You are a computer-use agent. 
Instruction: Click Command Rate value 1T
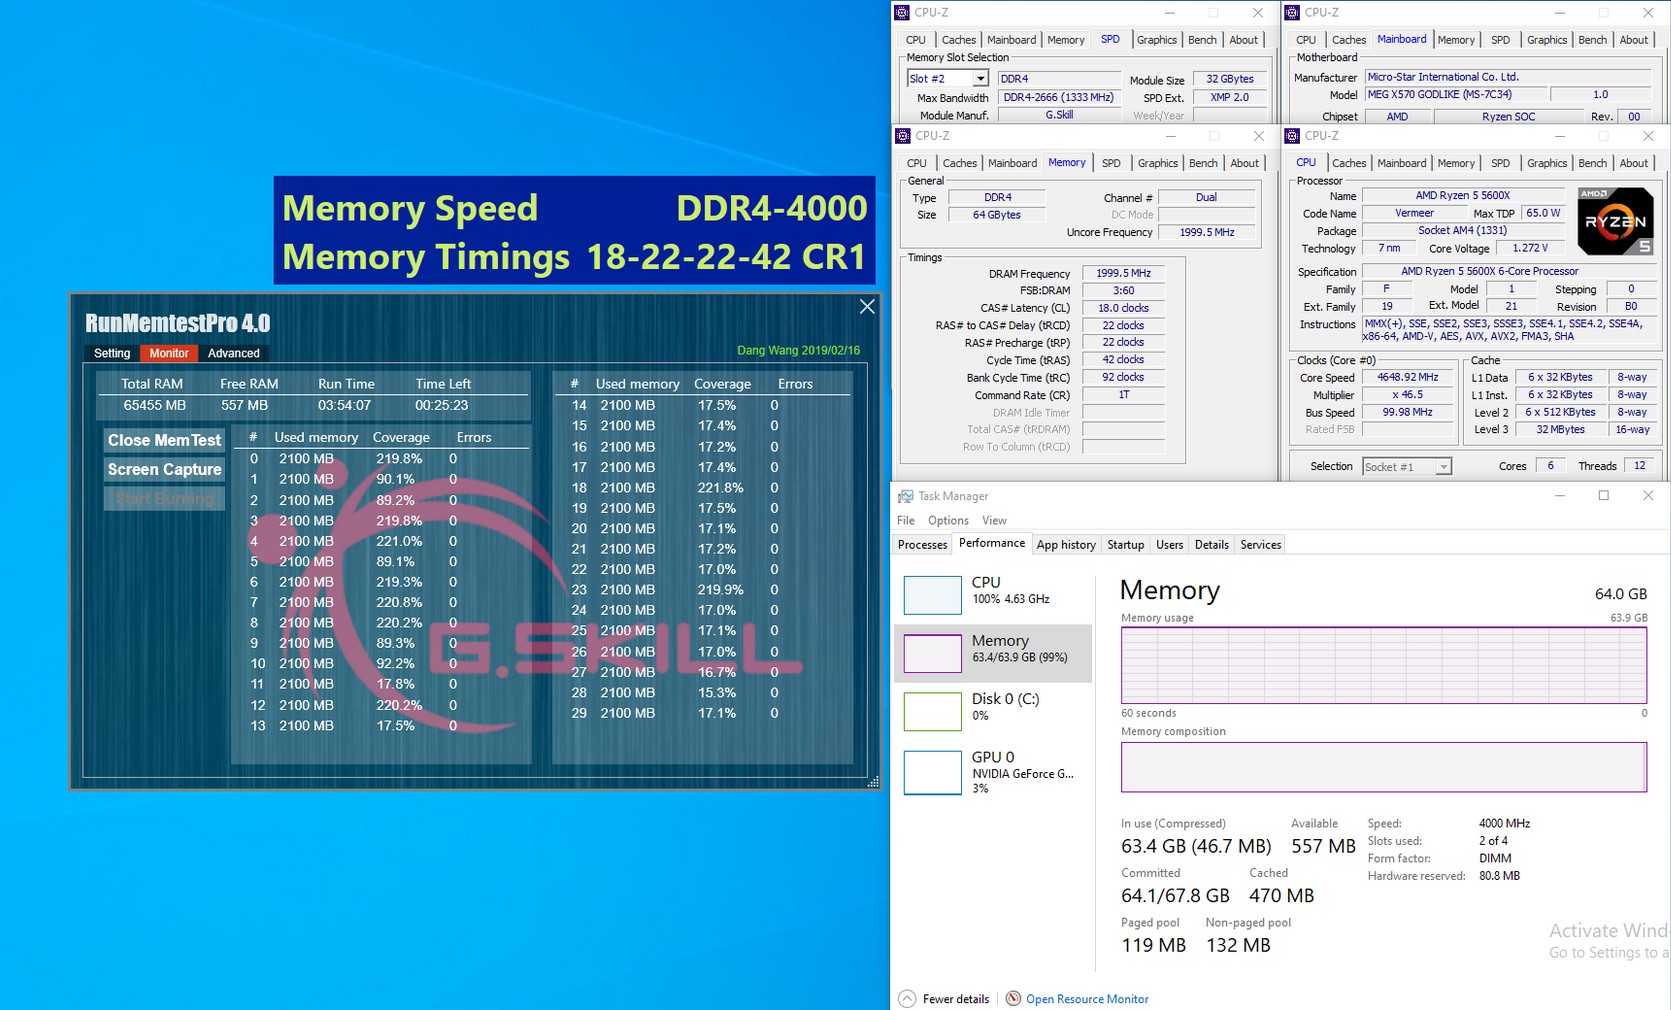pyautogui.click(x=1123, y=395)
